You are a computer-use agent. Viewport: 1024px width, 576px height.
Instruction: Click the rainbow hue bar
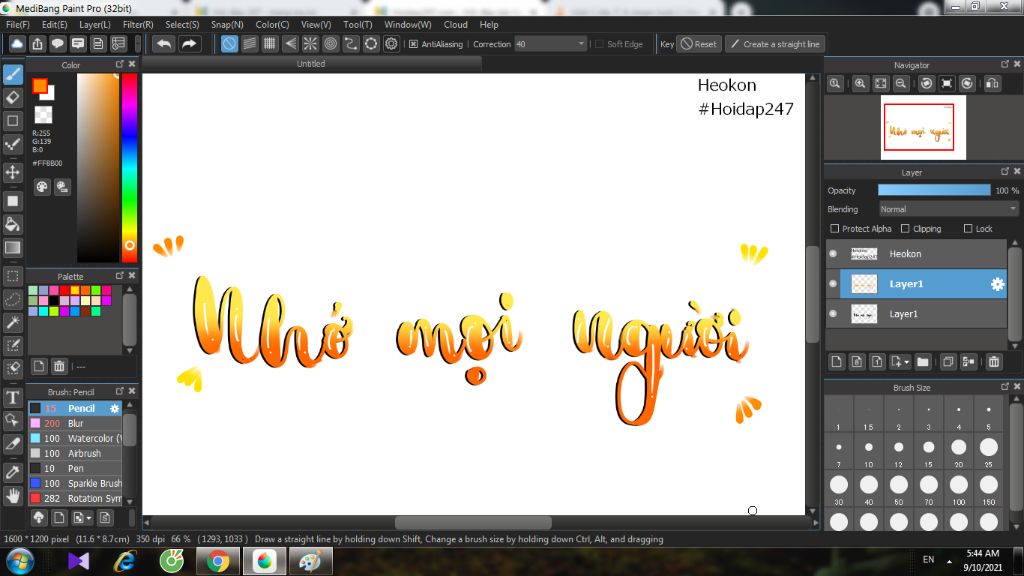pos(129,167)
